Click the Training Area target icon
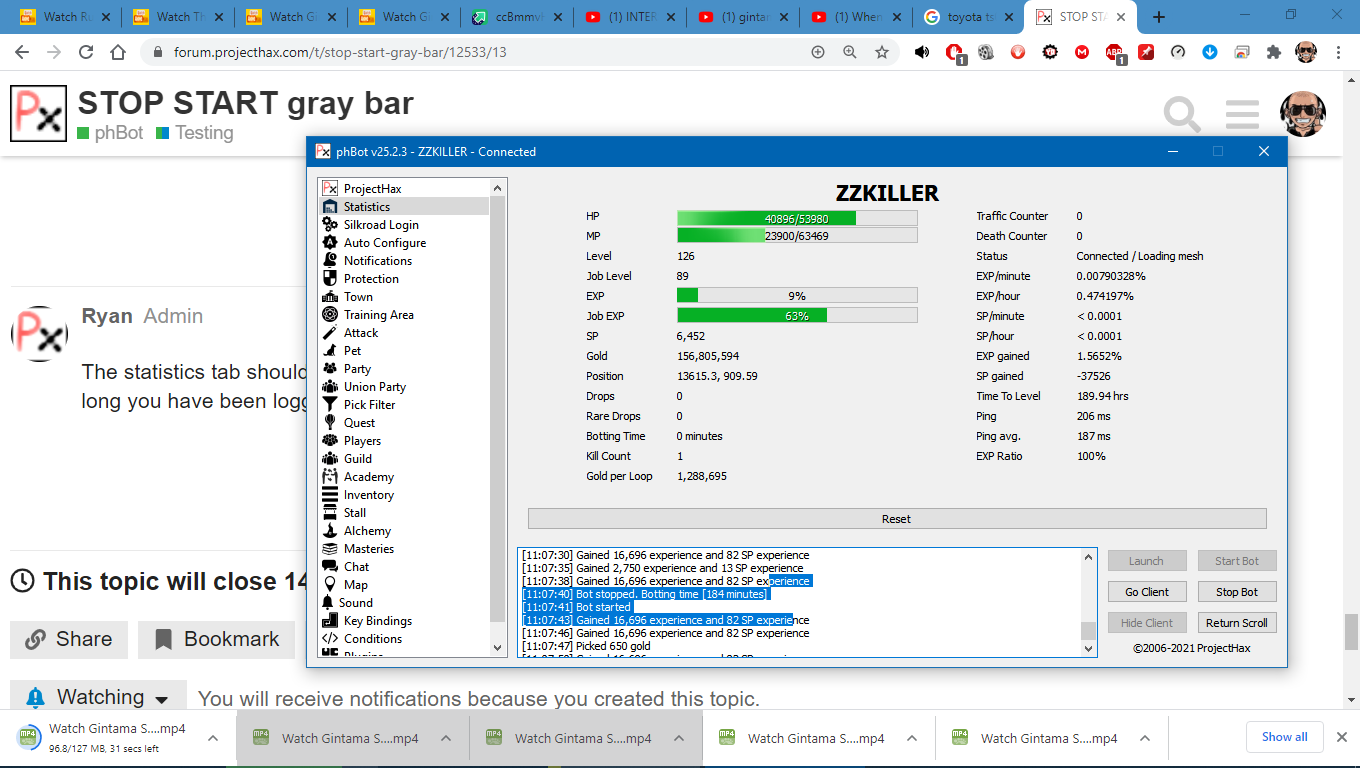The width and height of the screenshot is (1360, 768). pos(329,315)
